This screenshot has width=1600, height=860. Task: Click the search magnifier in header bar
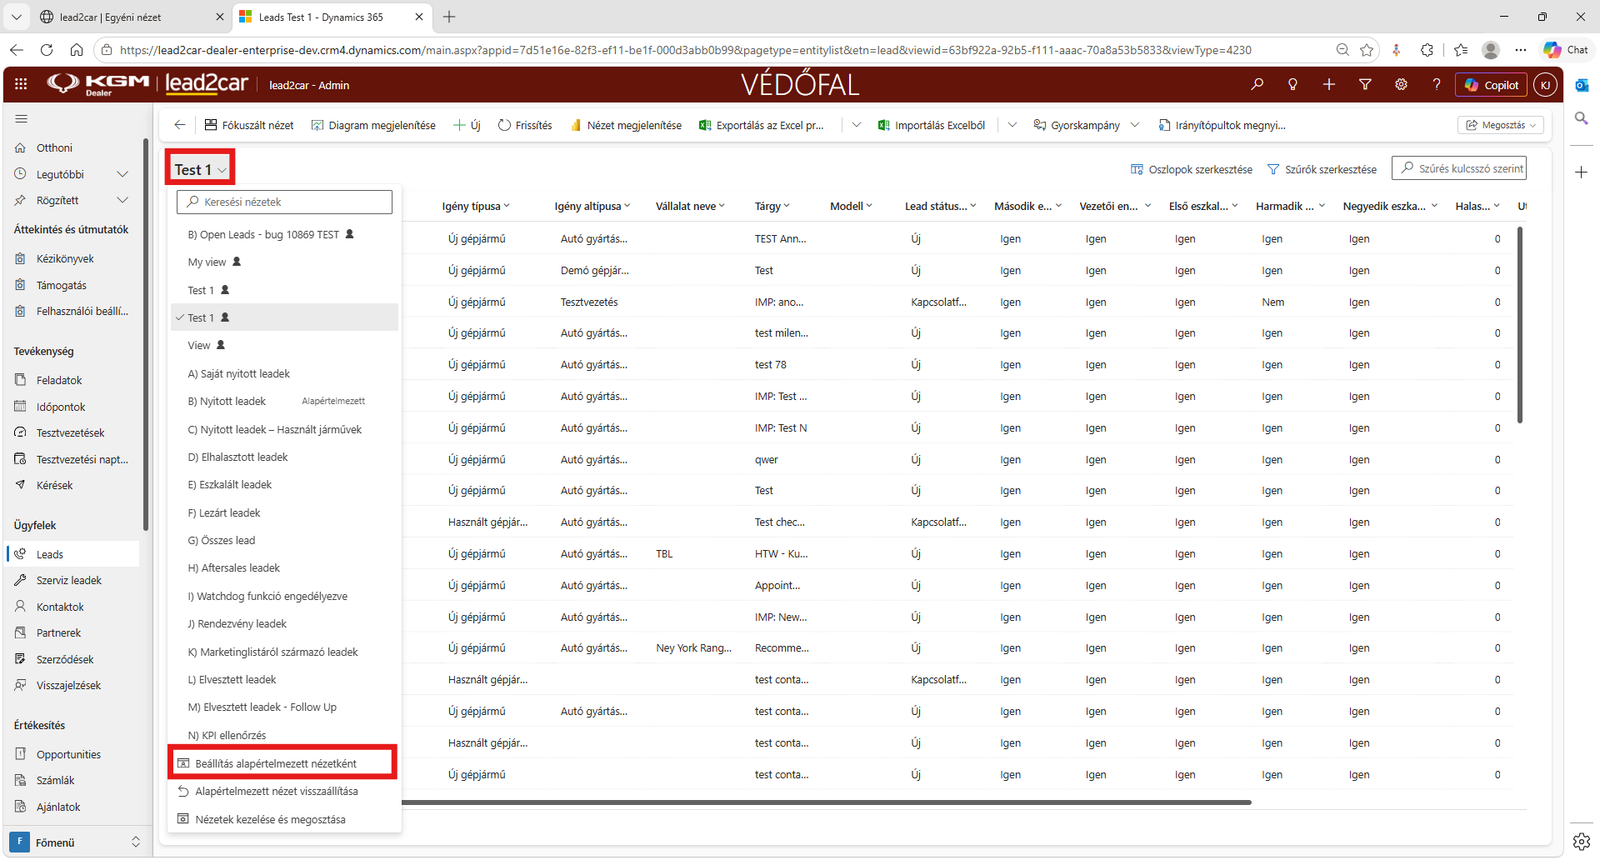click(1257, 85)
